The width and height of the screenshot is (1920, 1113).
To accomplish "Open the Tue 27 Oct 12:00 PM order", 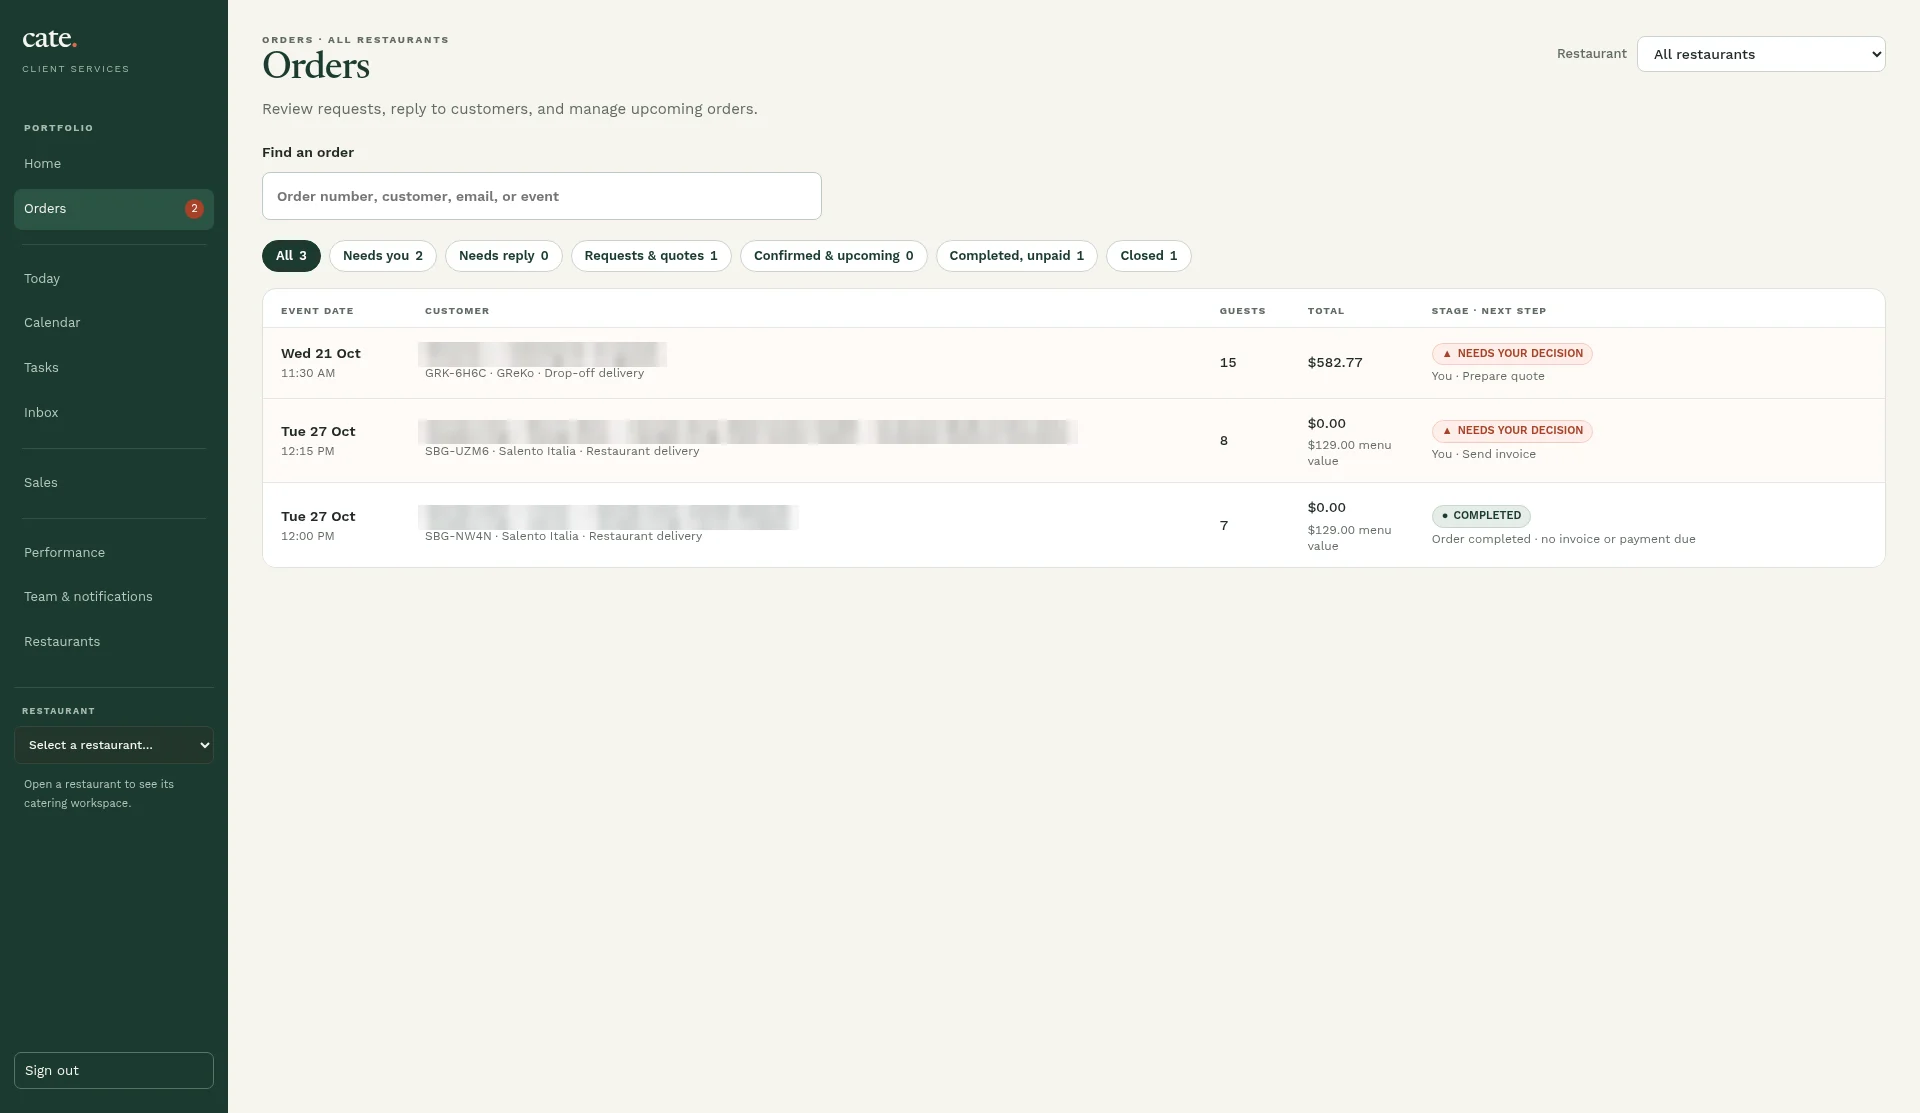I will (1074, 526).
